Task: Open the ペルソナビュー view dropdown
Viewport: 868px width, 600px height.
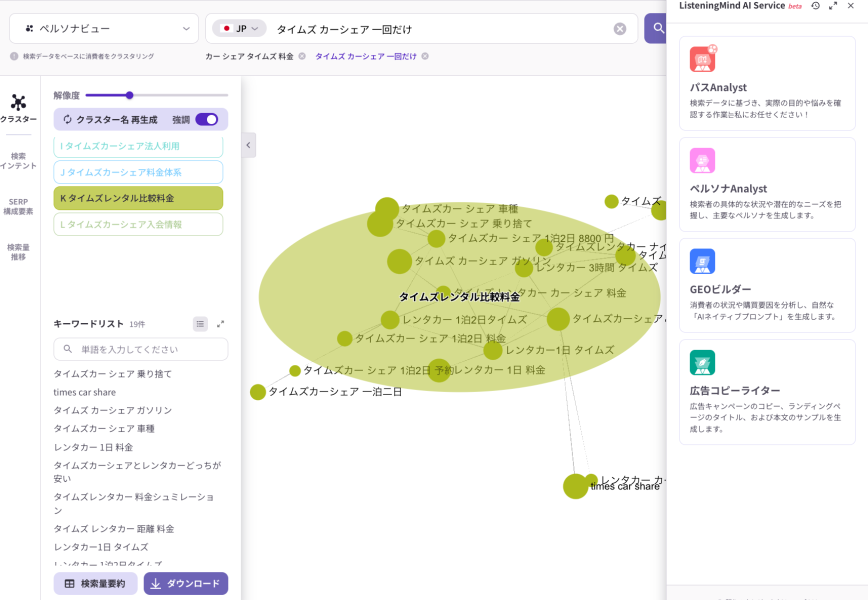Action: coord(104,28)
